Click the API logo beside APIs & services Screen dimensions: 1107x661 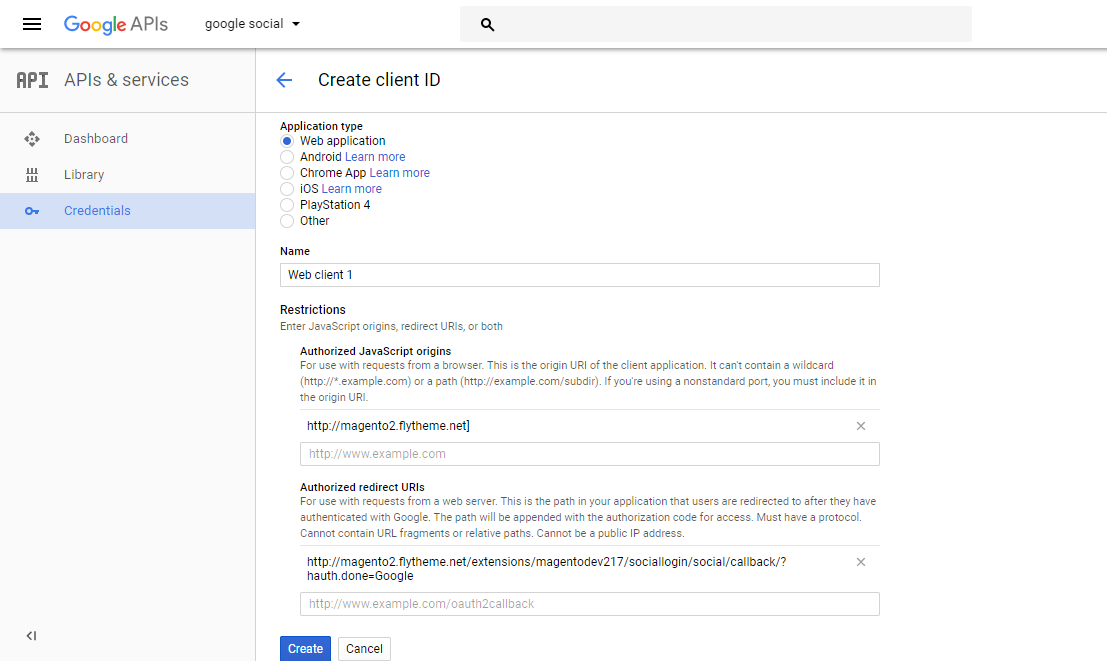[x=32, y=80]
